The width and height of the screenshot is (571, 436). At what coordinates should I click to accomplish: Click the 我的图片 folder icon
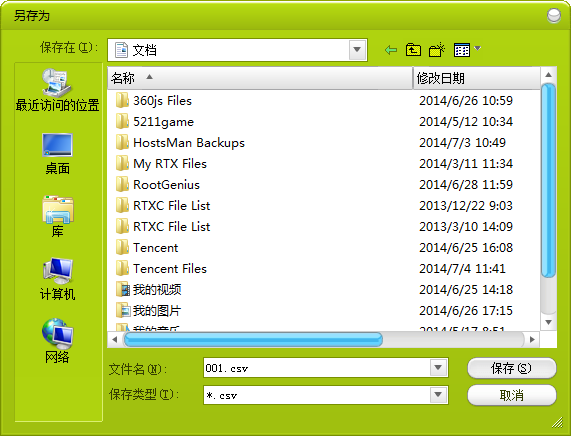click(123, 310)
